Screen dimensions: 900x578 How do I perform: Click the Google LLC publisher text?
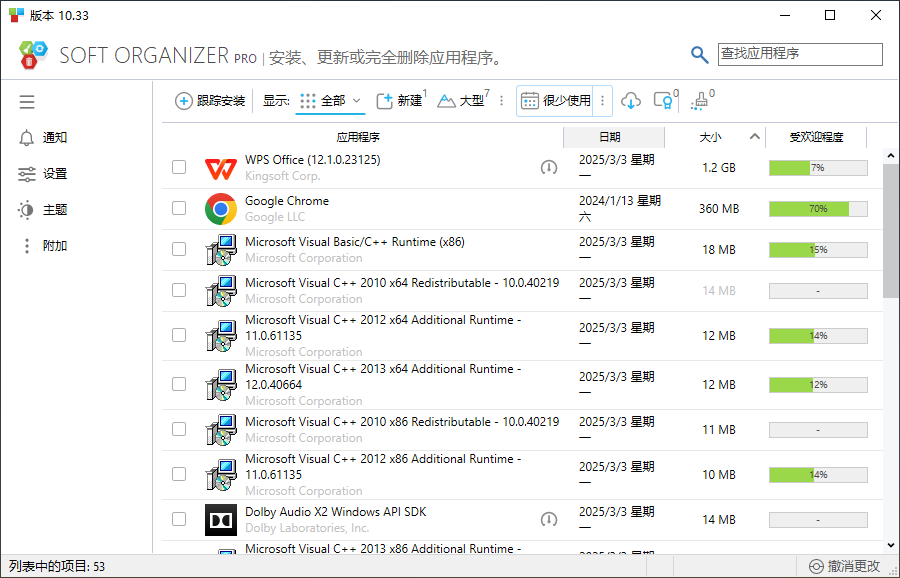point(275,217)
